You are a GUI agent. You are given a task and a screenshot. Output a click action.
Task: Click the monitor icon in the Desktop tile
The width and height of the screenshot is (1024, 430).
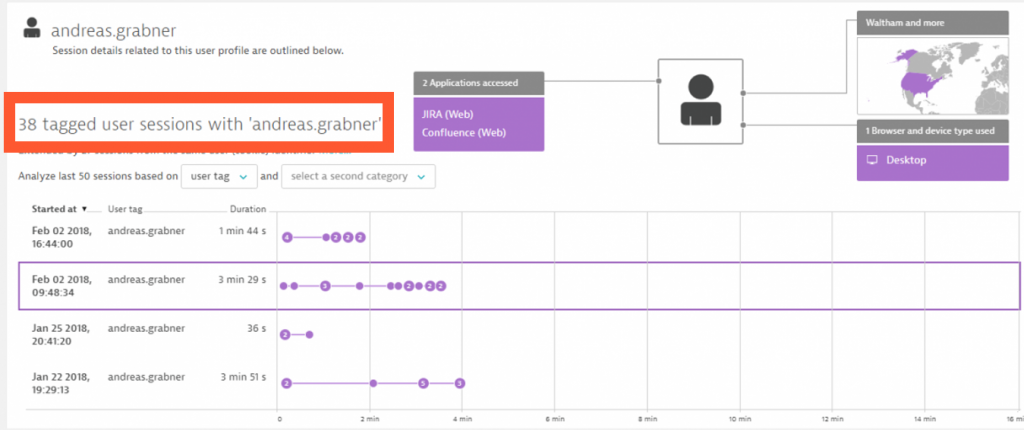(871, 160)
